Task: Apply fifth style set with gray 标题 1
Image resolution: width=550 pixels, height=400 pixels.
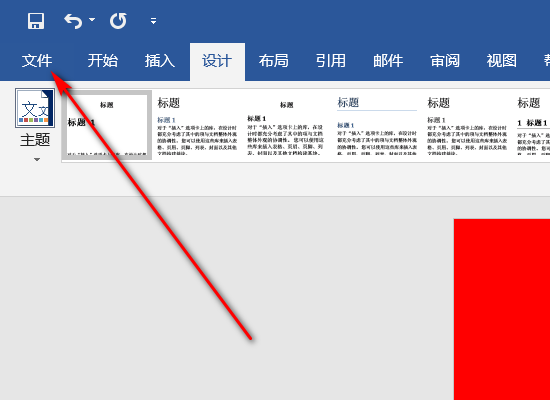Action: (467, 126)
